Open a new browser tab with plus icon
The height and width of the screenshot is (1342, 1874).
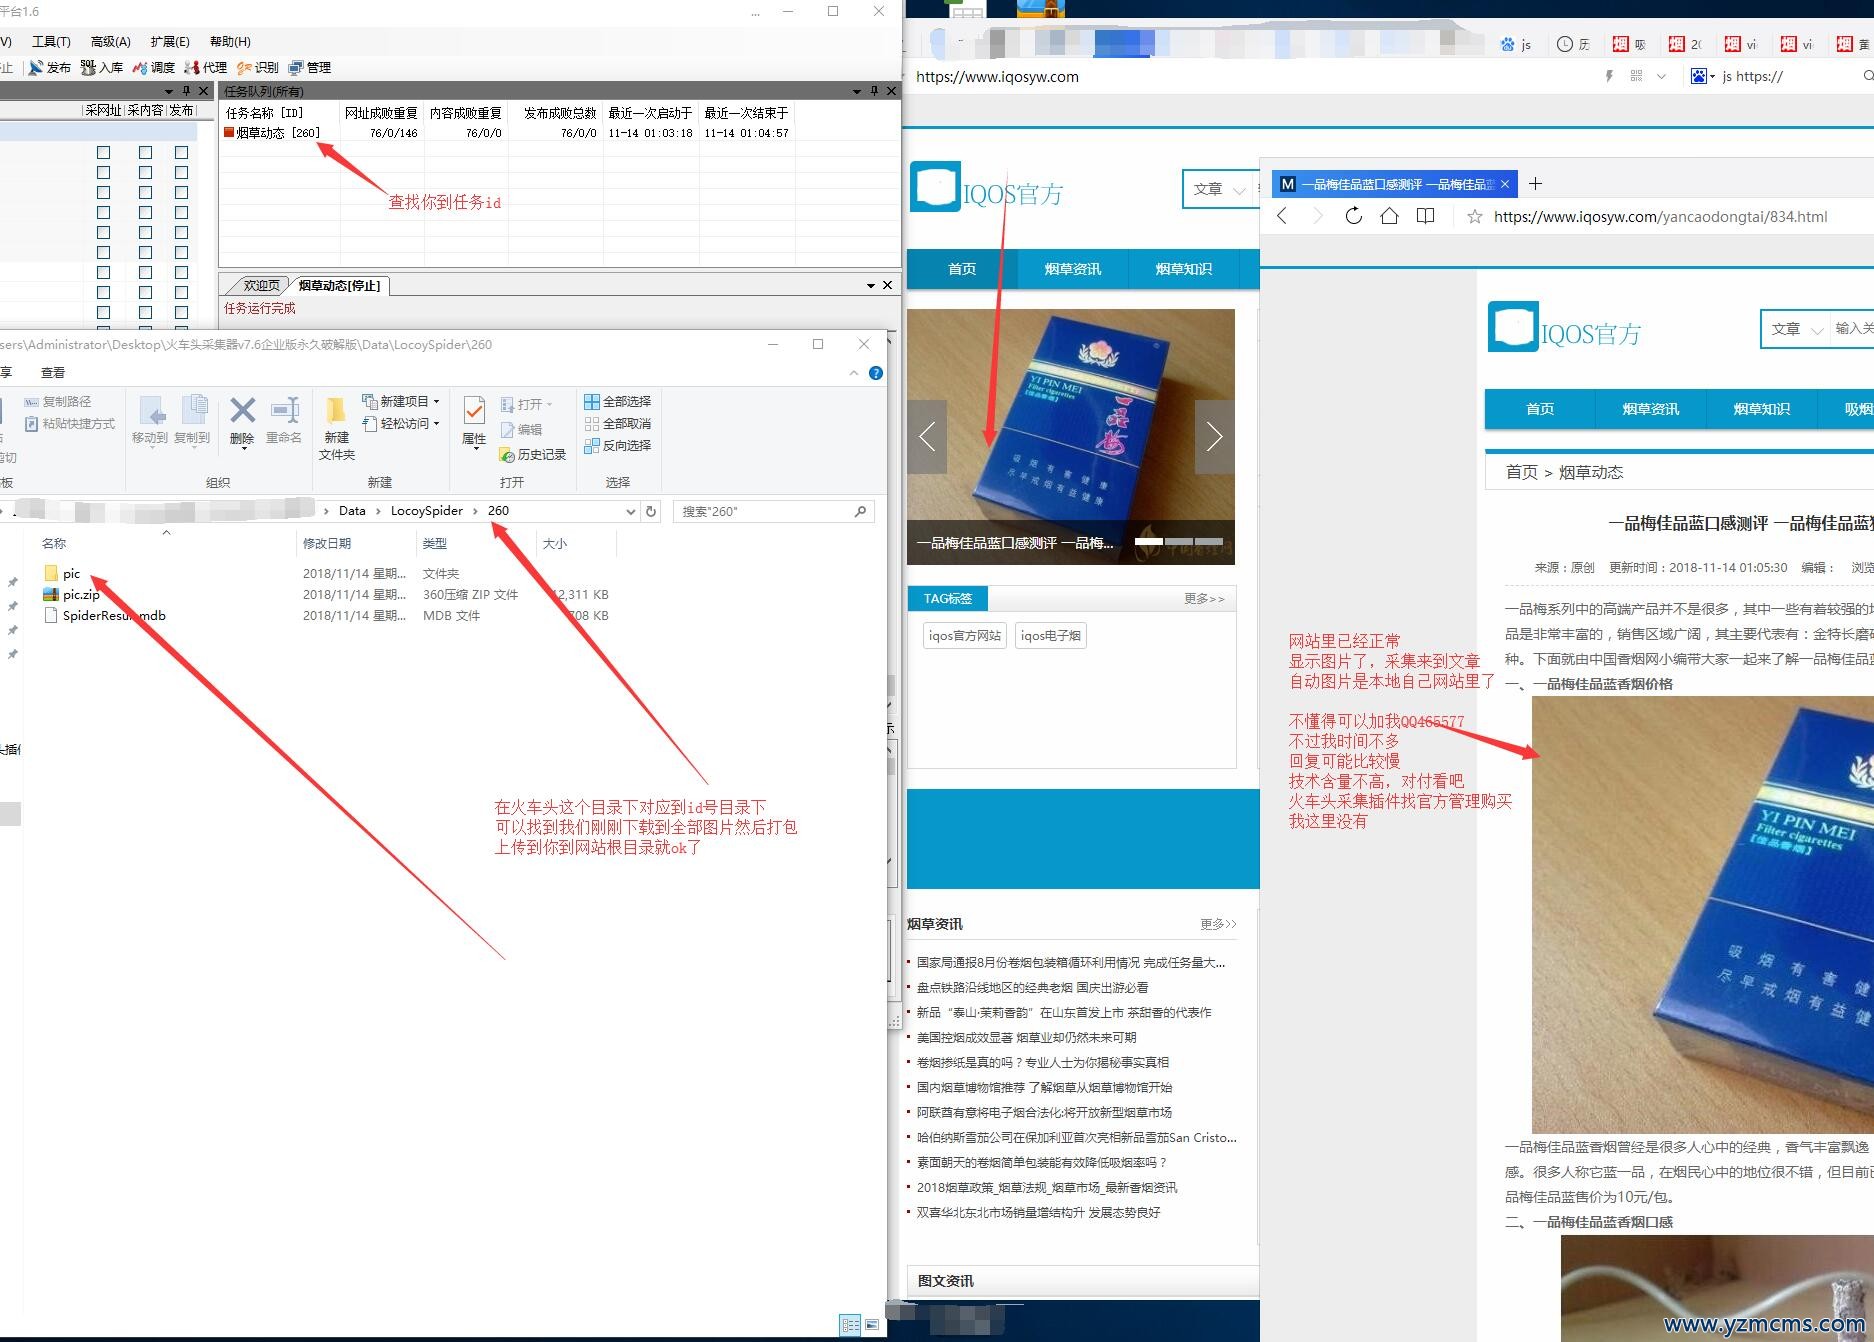[1536, 184]
